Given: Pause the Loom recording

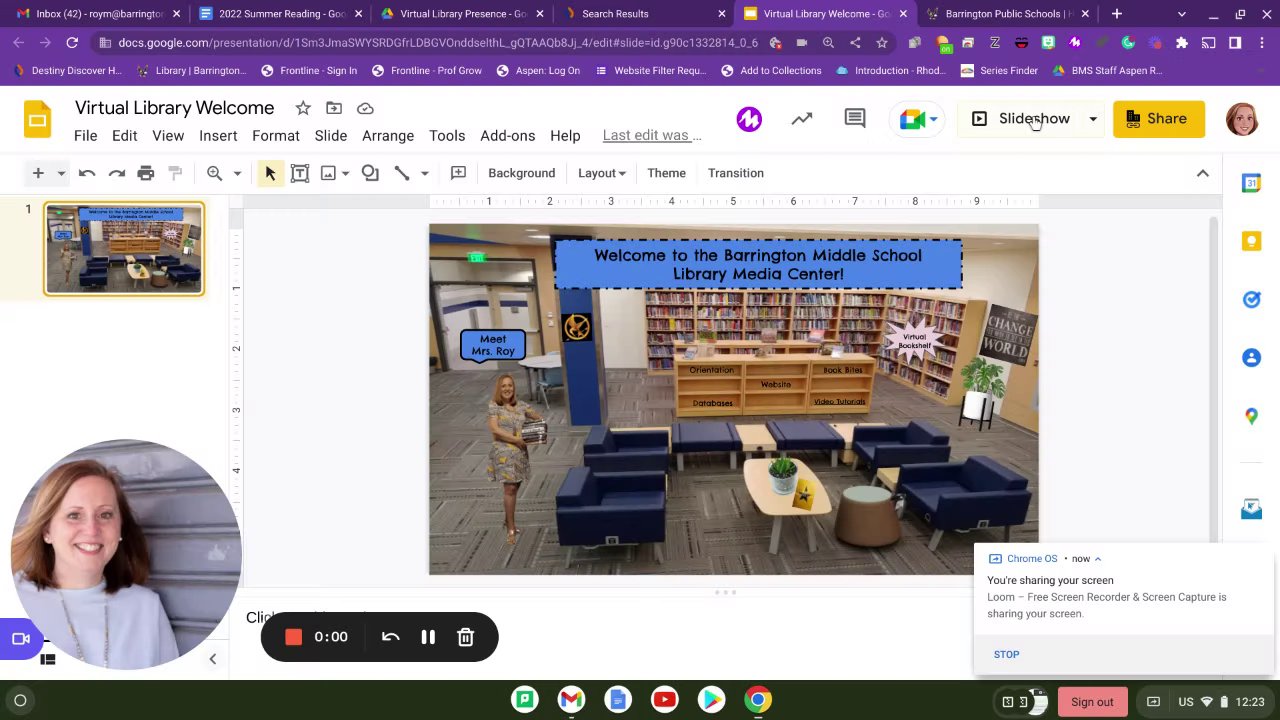Looking at the screenshot, I should pos(428,637).
